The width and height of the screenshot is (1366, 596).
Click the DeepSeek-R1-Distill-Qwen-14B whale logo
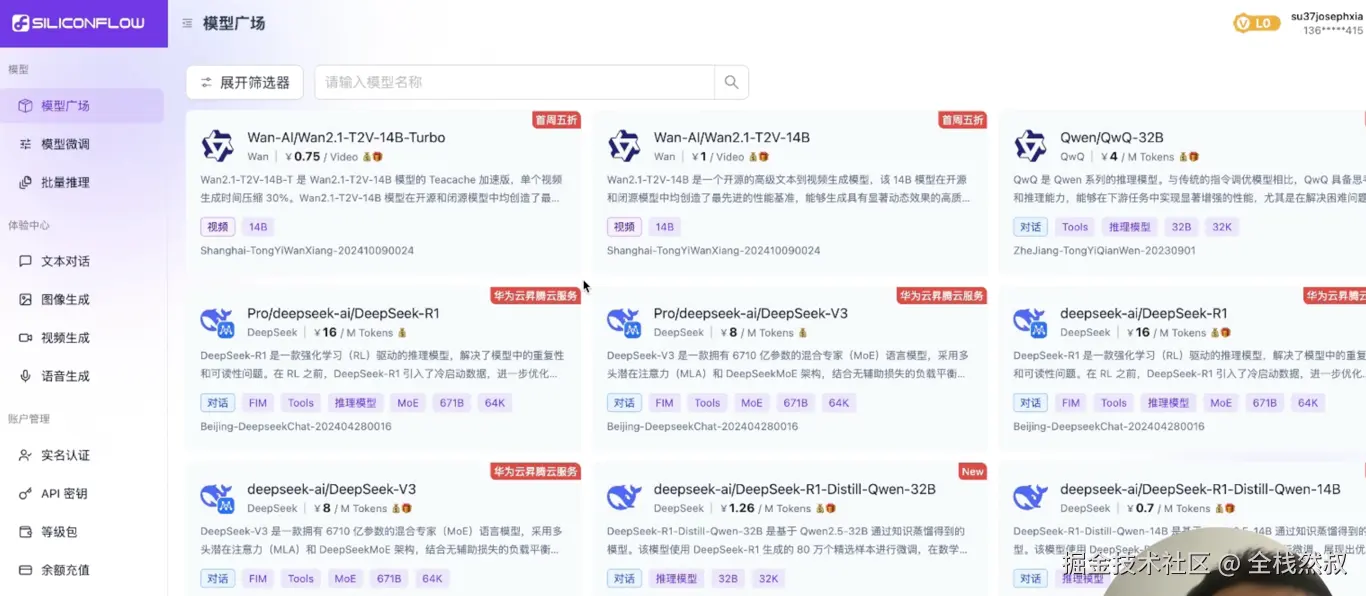tap(1030, 498)
